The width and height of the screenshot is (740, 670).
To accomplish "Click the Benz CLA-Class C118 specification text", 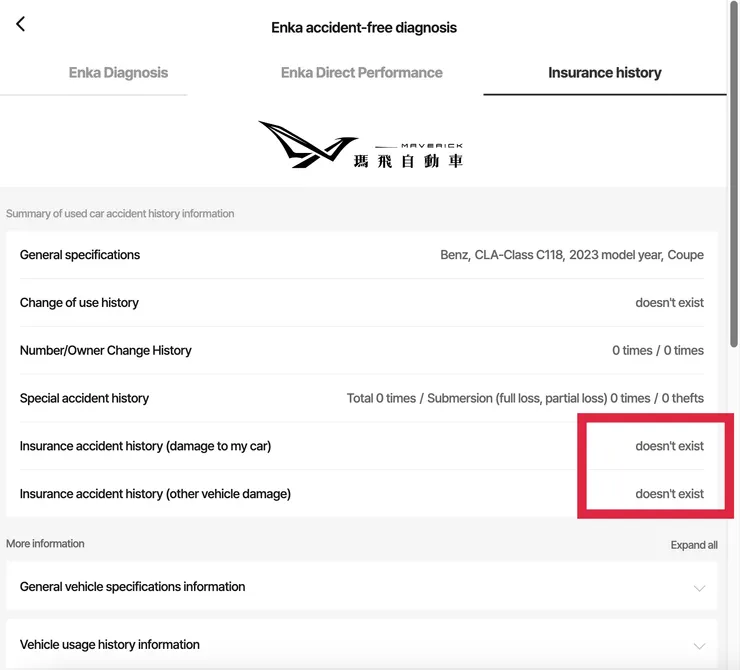I will point(571,255).
